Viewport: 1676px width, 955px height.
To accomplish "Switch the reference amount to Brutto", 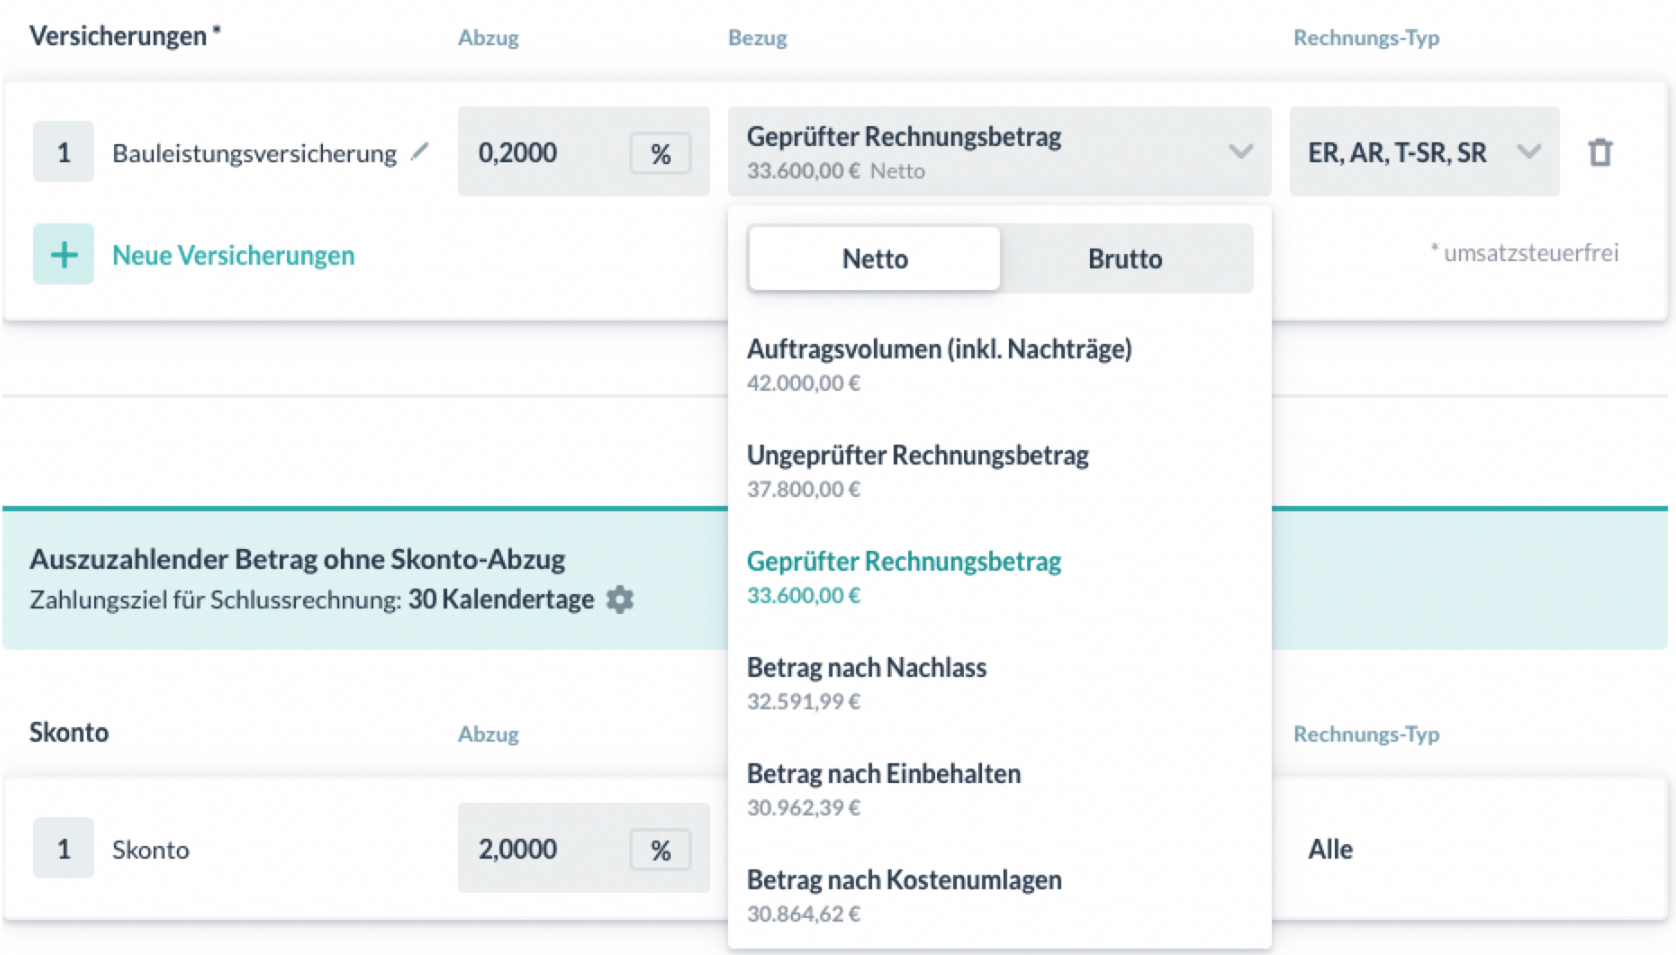I will [1125, 259].
